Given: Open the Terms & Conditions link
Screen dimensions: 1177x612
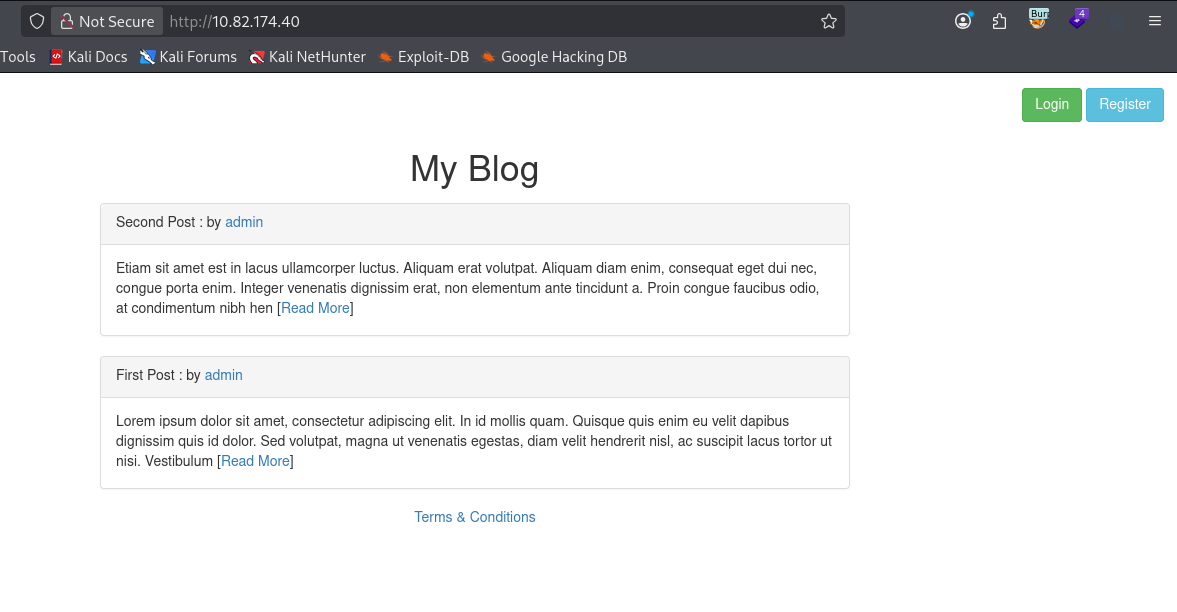Looking at the screenshot, I should coord(474,517).
